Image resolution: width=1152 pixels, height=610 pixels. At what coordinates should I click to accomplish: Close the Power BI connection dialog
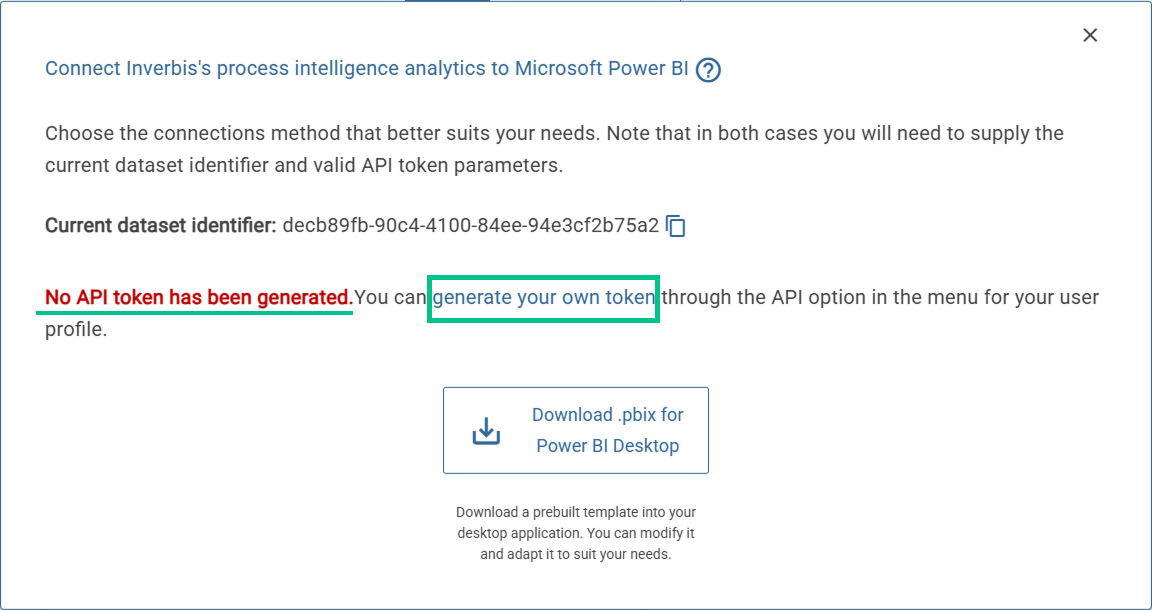point(1090,35)
